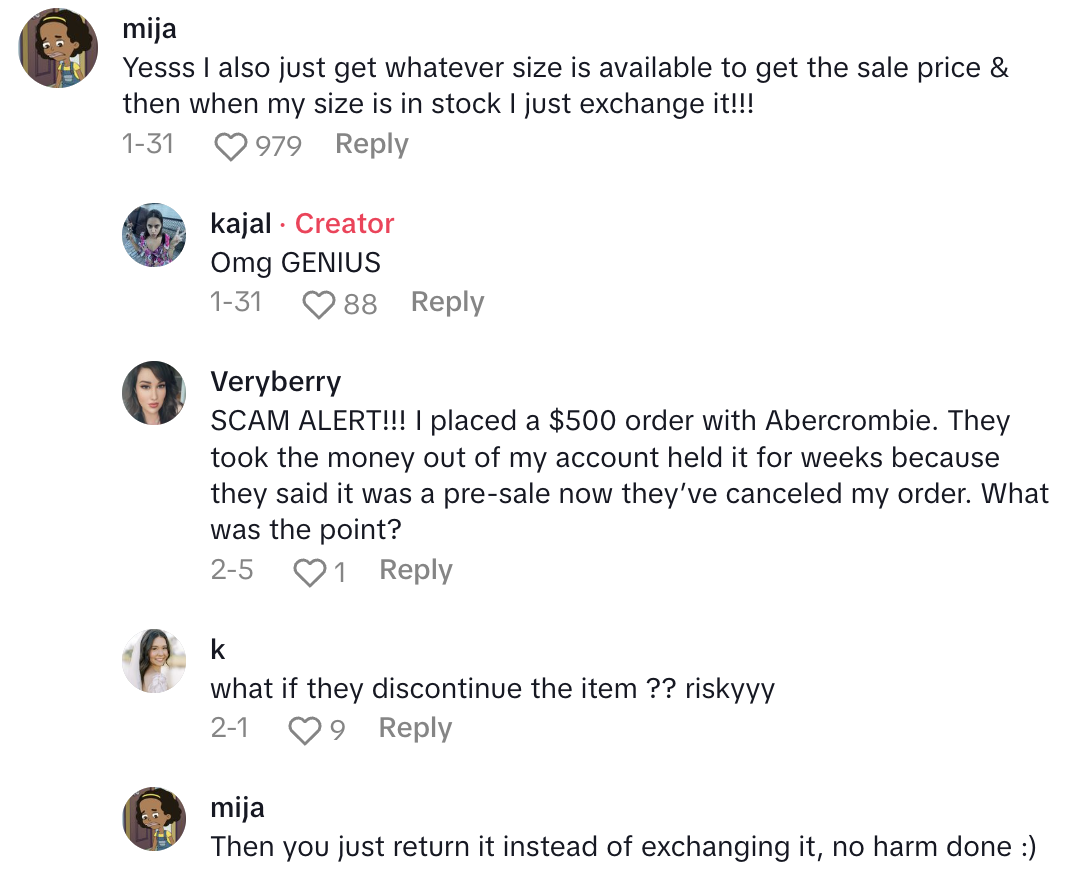Image resolution: width=1066 pixels, height=874 pixels.
Task: Open mija username on top comment
Action: pos(149,29)
